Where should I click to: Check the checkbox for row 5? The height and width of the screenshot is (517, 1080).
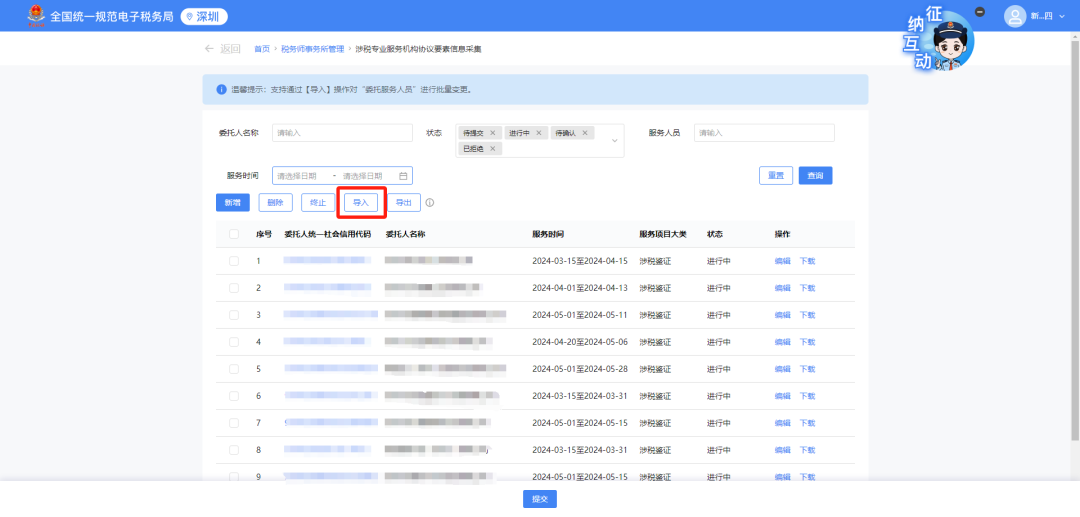(233, 369)
